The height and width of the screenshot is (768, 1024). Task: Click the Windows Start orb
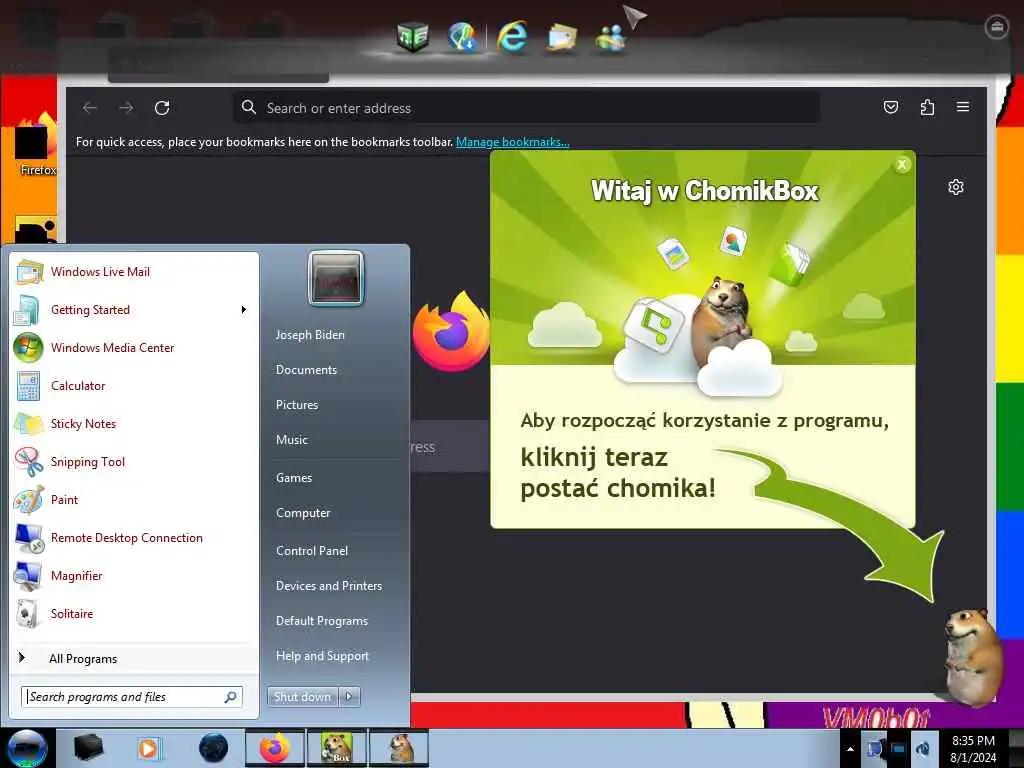[x=27, y=748]
